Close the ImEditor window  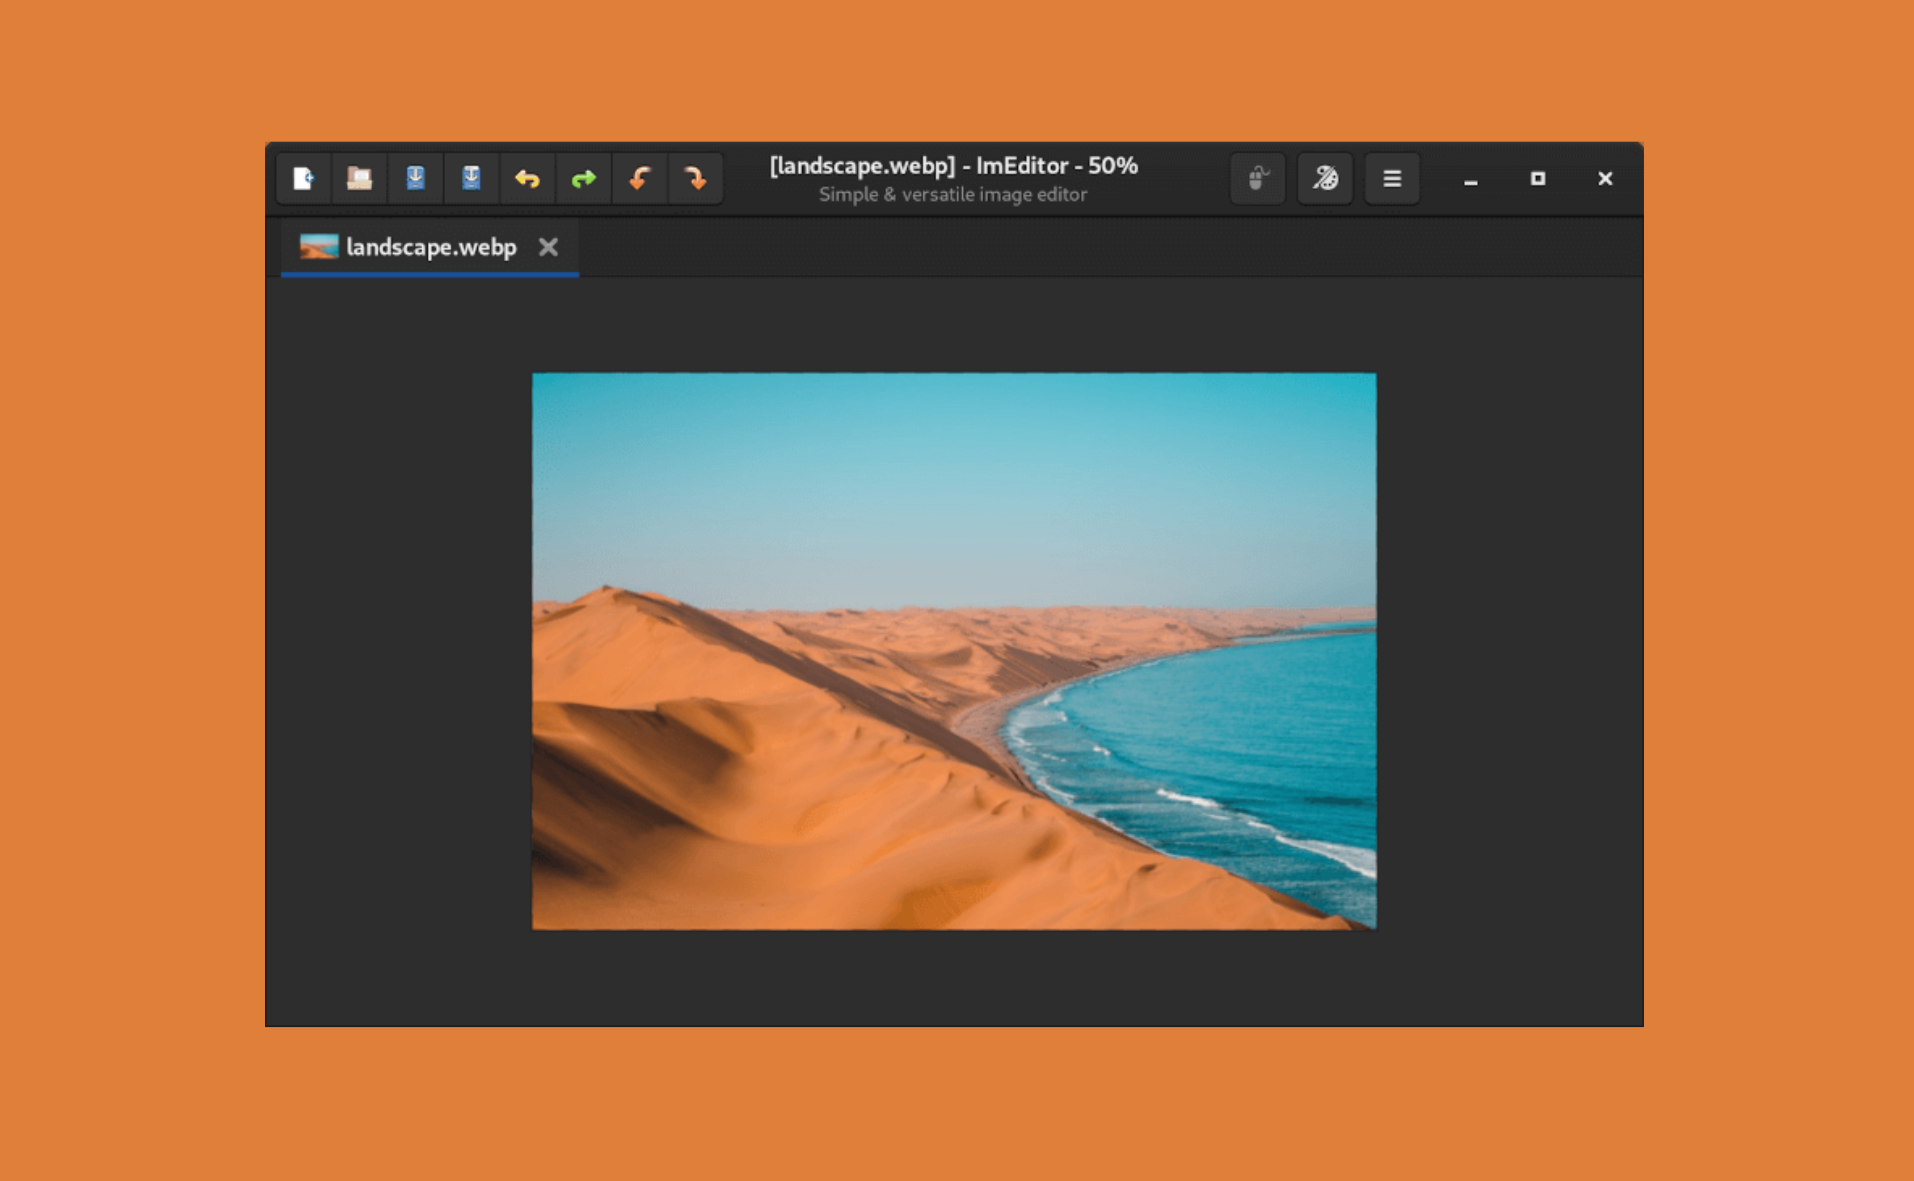pos(1605,179)
